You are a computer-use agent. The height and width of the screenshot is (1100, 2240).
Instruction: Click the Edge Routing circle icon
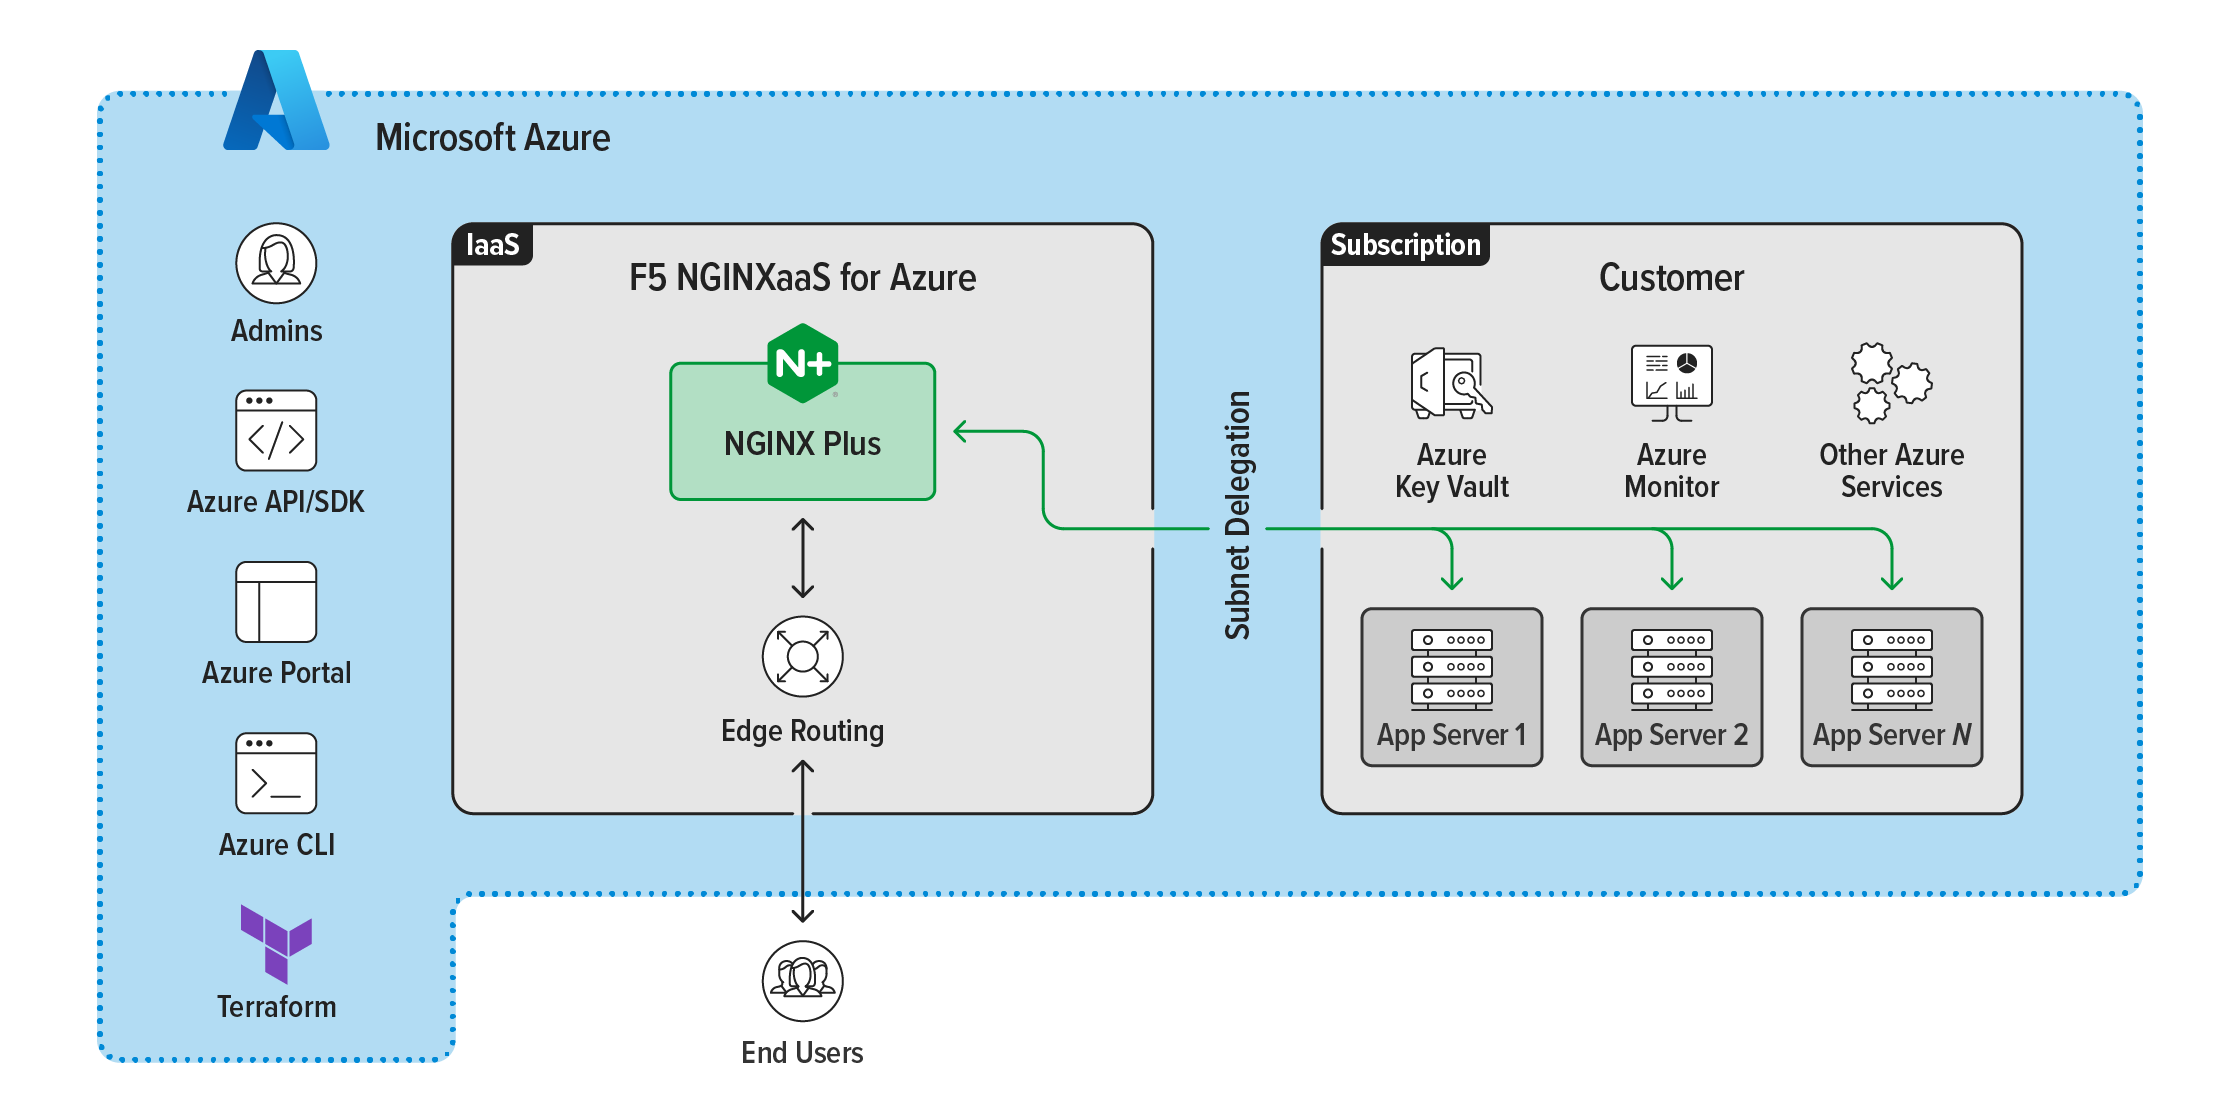[x=802, y=657]
